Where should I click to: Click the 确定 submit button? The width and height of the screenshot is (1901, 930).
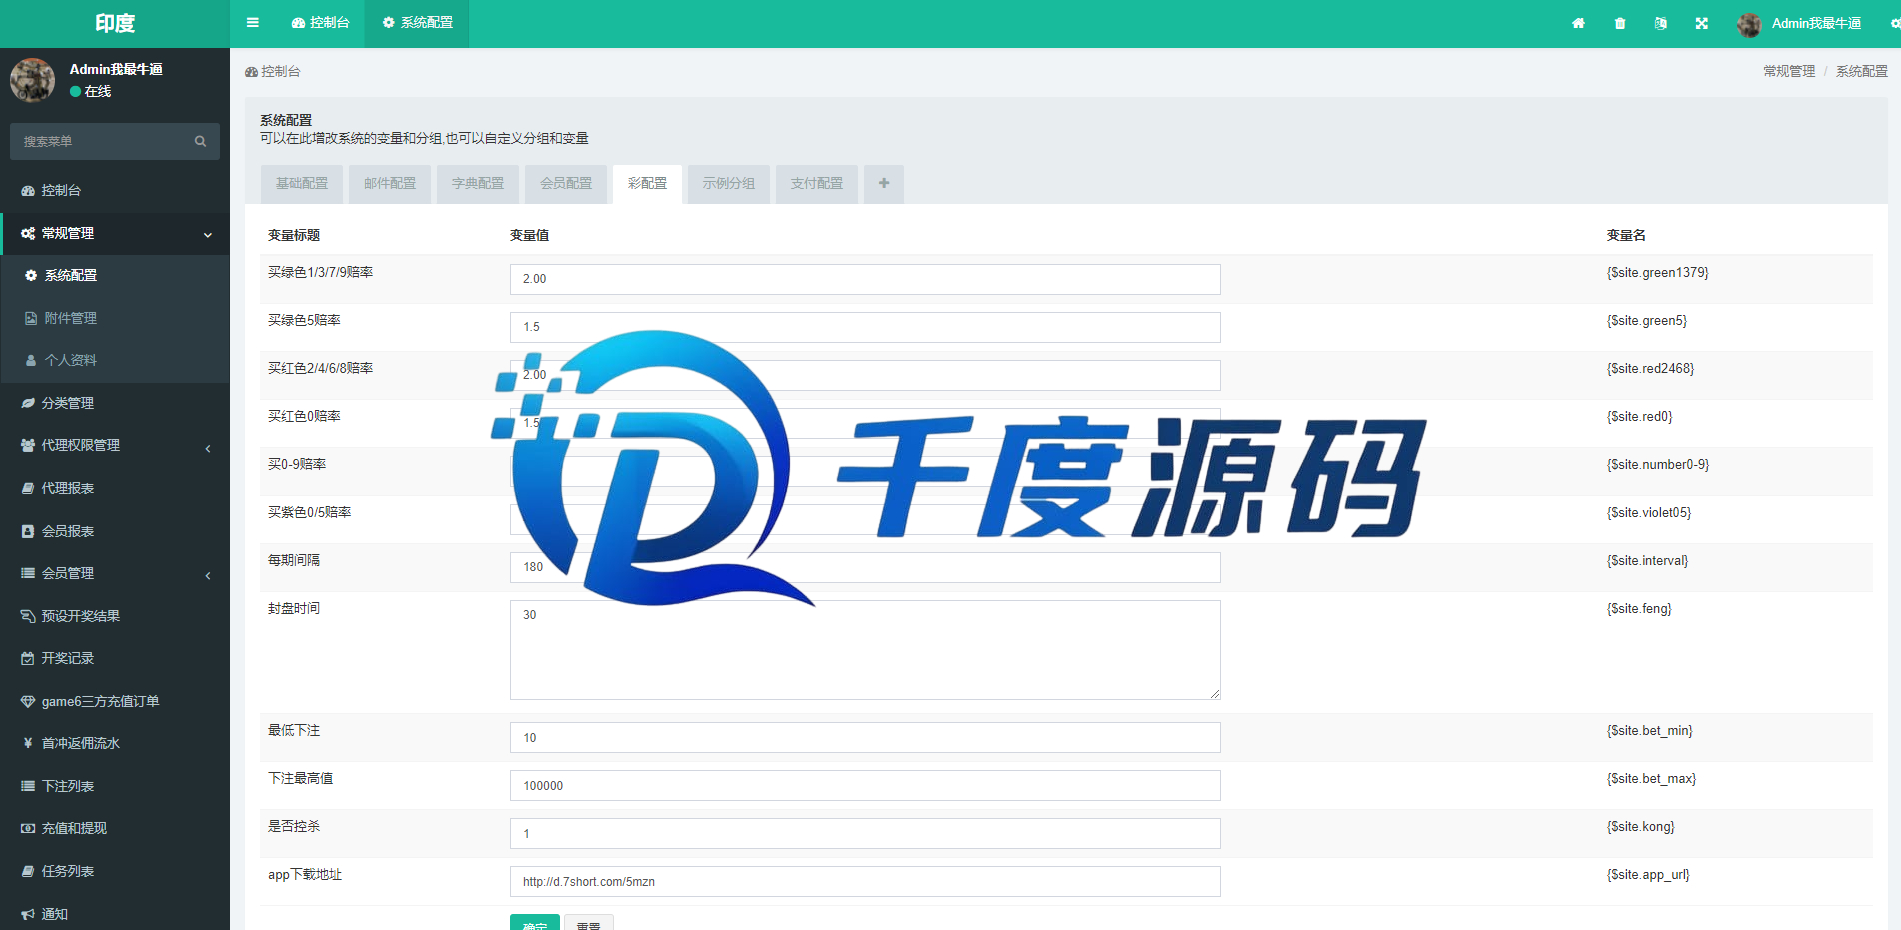pos(535,924)
